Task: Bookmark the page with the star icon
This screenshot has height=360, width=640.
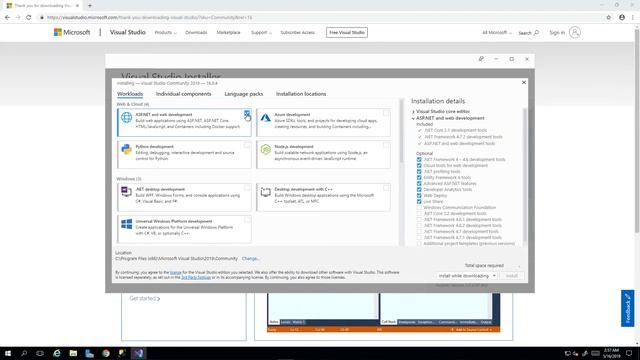Action: (x=609, y=18)
